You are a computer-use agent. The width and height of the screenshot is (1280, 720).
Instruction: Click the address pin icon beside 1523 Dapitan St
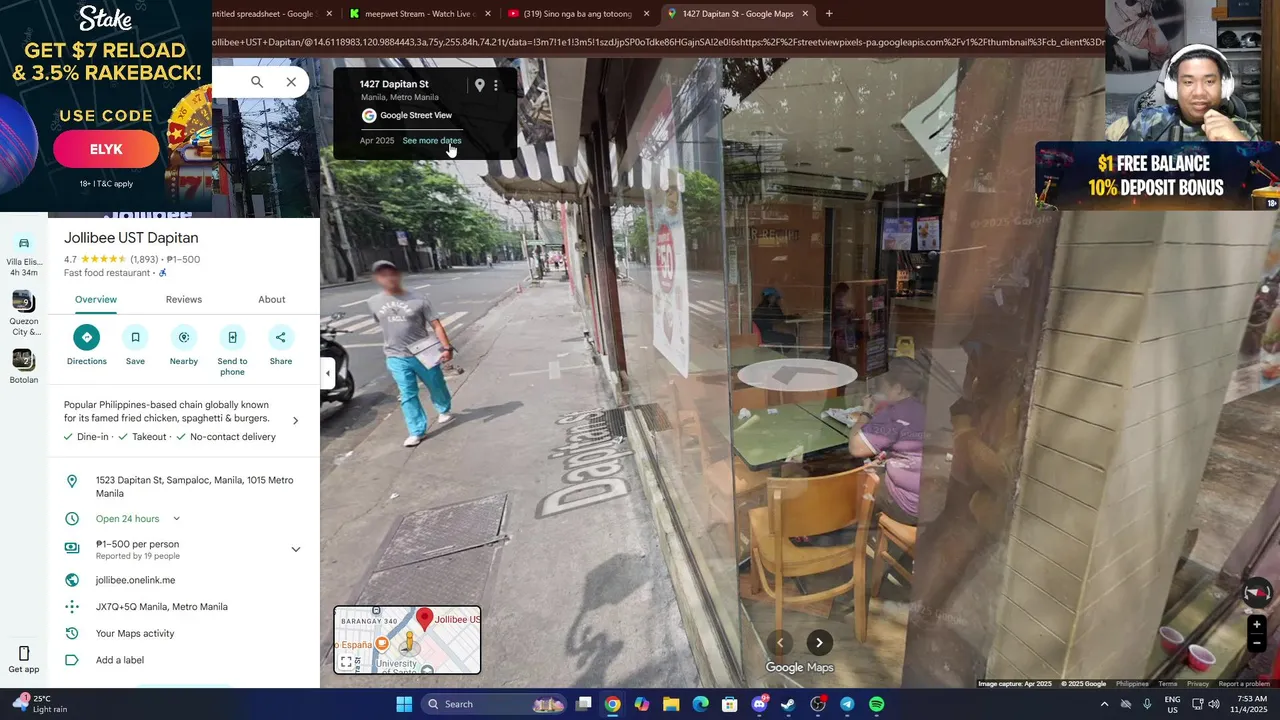tap(72, 481)
